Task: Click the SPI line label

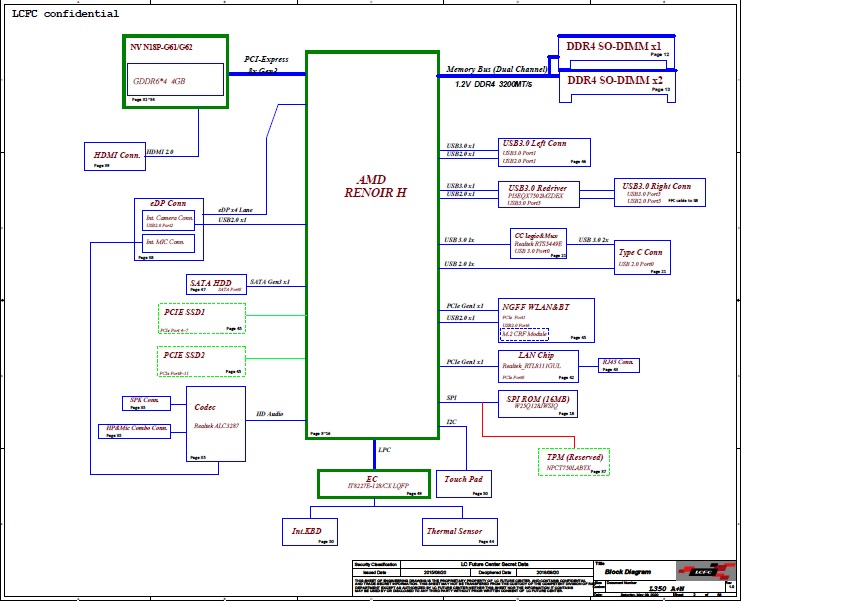Action: point(452,398)
